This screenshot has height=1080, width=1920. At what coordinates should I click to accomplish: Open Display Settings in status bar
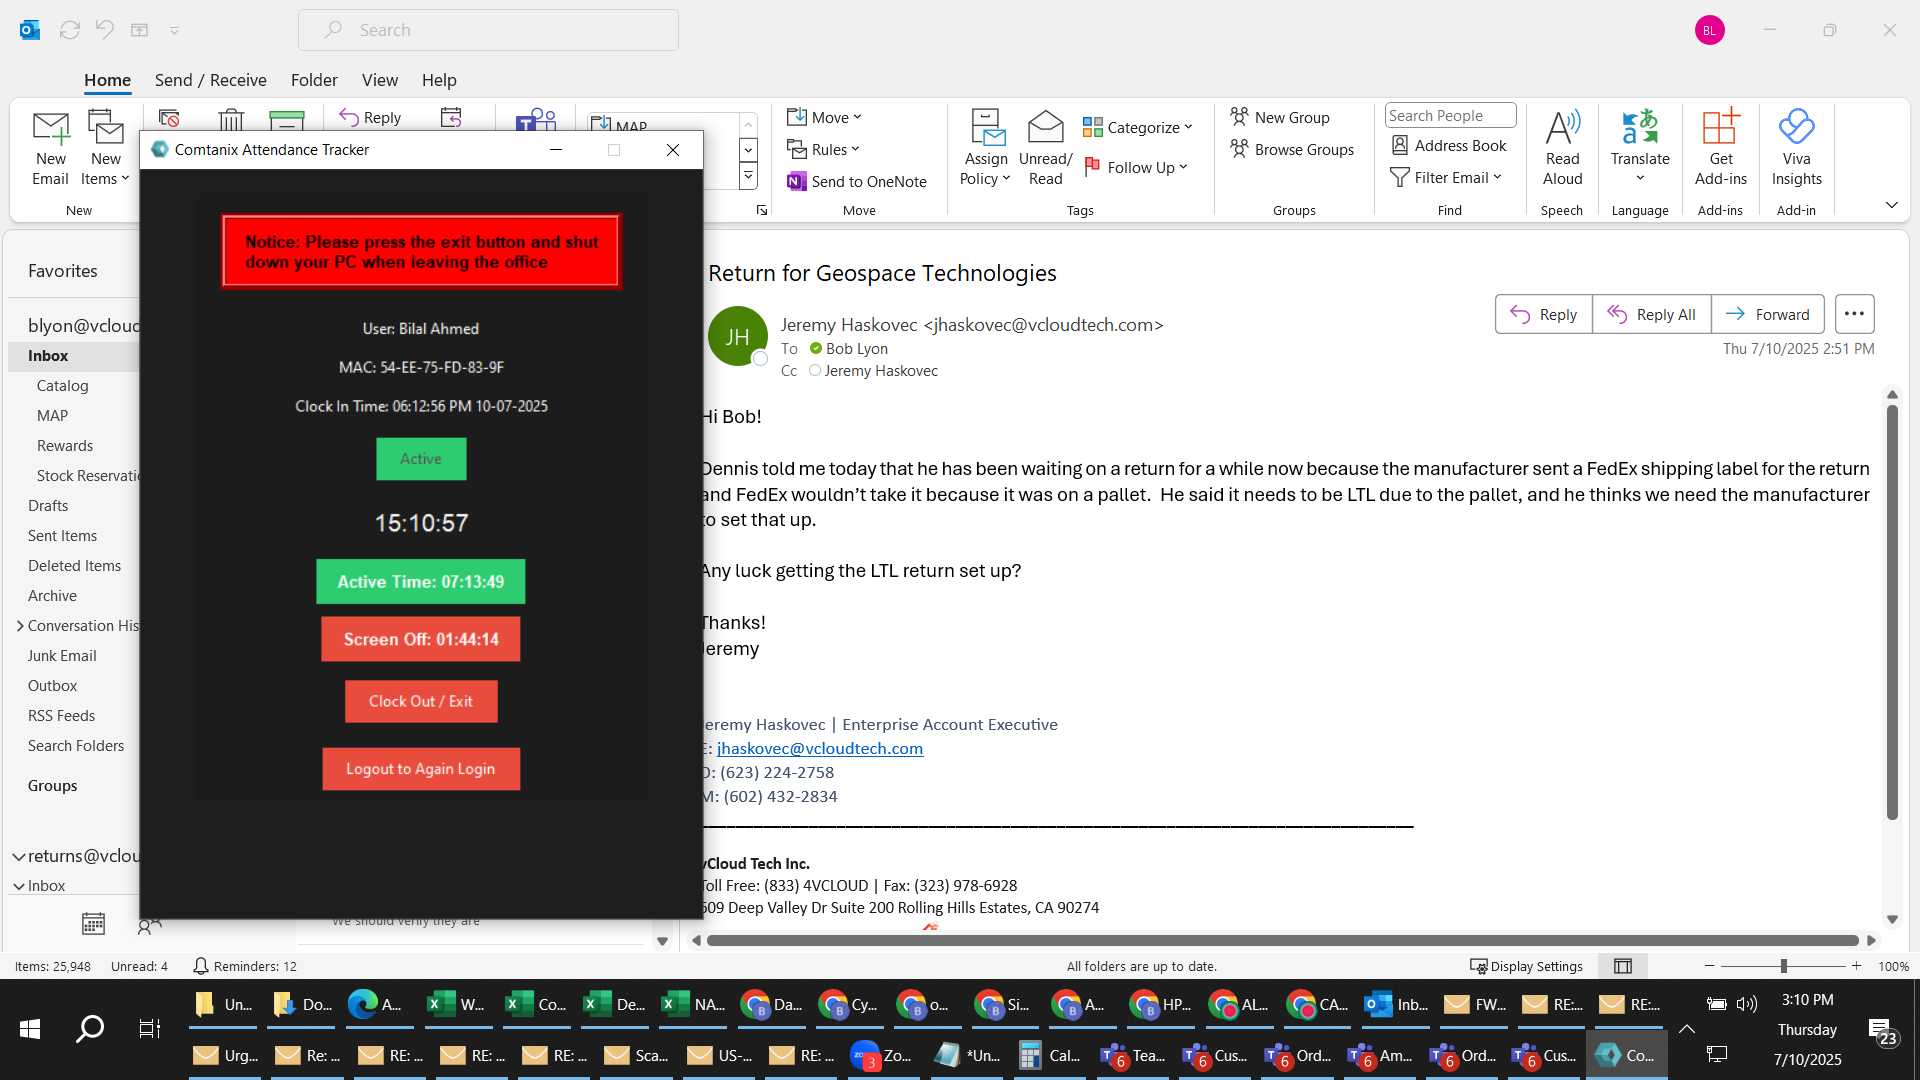[1526, 966]
